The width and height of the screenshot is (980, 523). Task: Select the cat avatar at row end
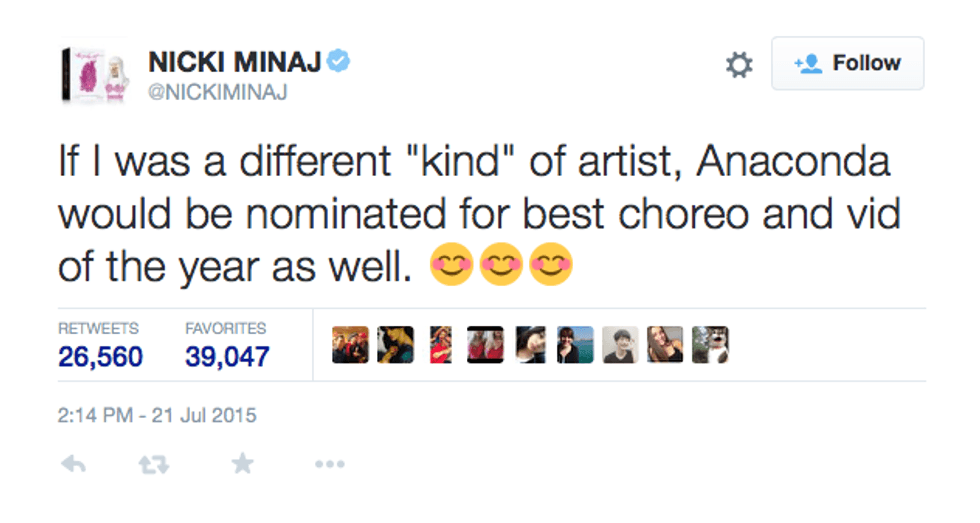pos(710,345)
